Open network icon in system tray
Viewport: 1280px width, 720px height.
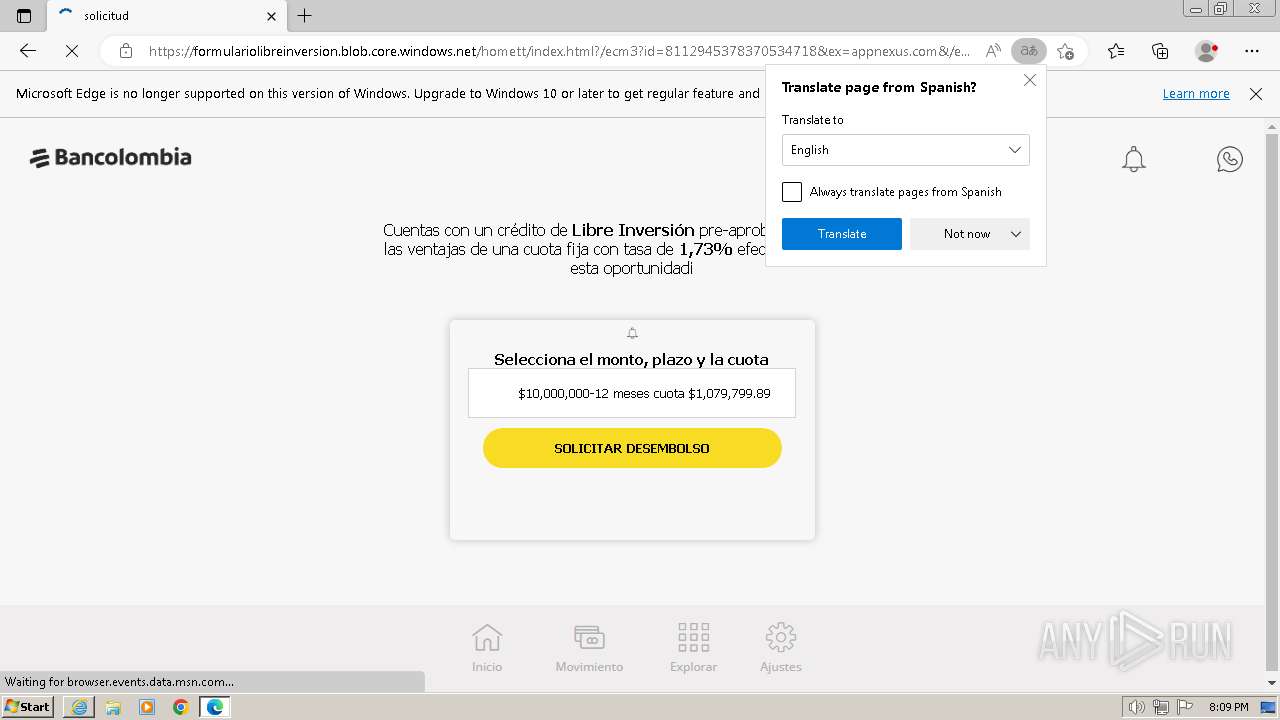click(1161, 707)
